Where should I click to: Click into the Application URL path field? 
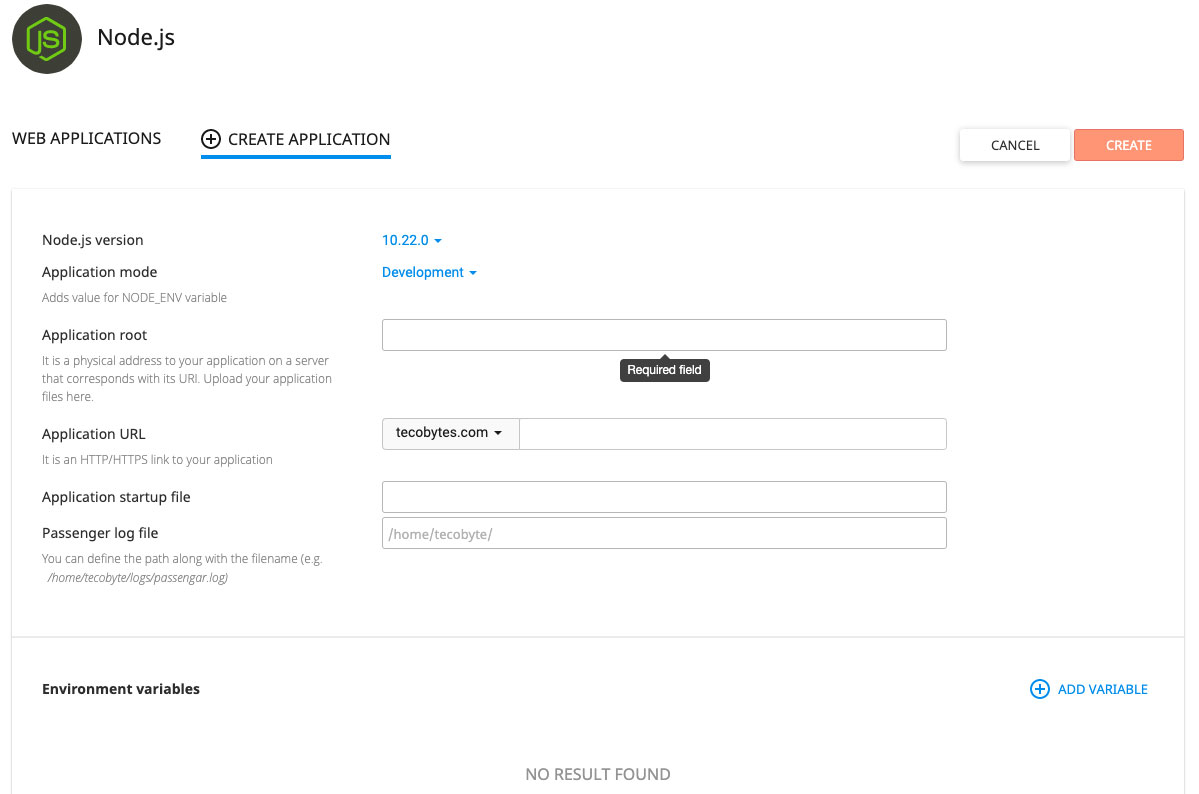(x=733, y=434)
